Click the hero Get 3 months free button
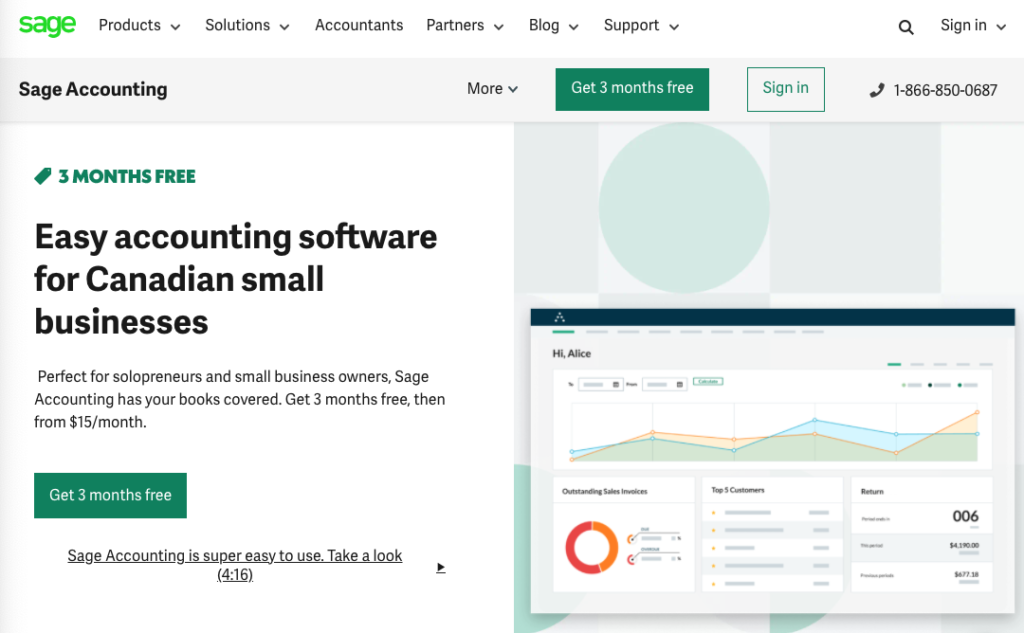The height and width of the screenshot is (633, 1024). (x=110, y=495)
